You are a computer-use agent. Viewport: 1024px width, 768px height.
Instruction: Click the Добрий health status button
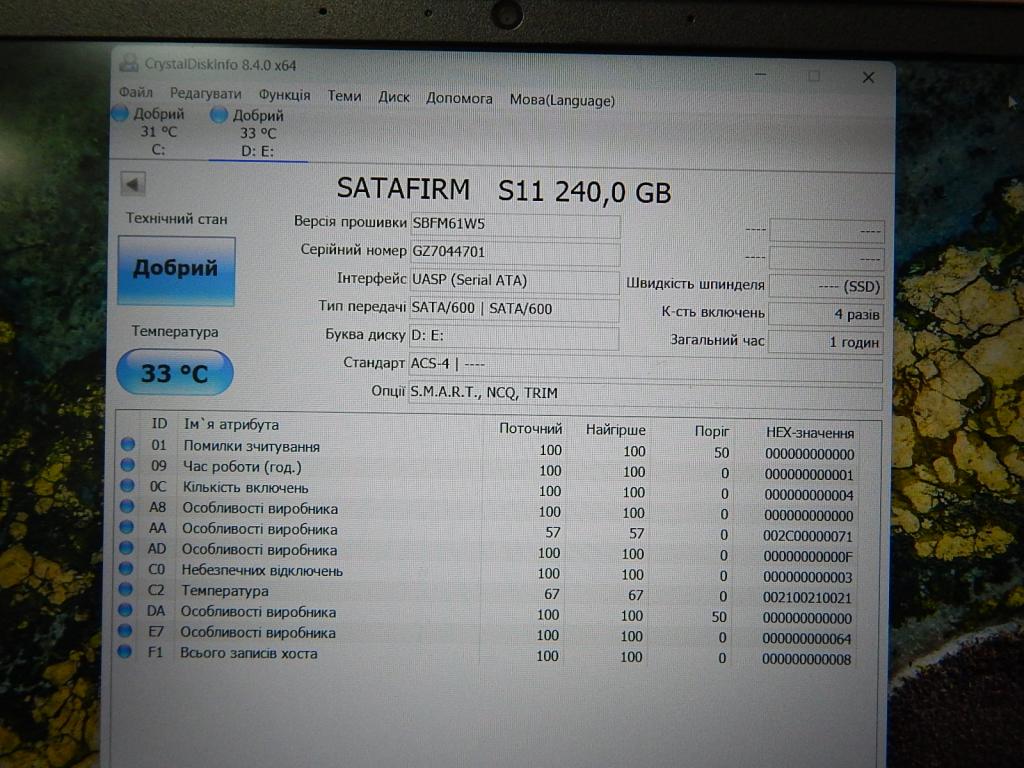pos(176,270)
